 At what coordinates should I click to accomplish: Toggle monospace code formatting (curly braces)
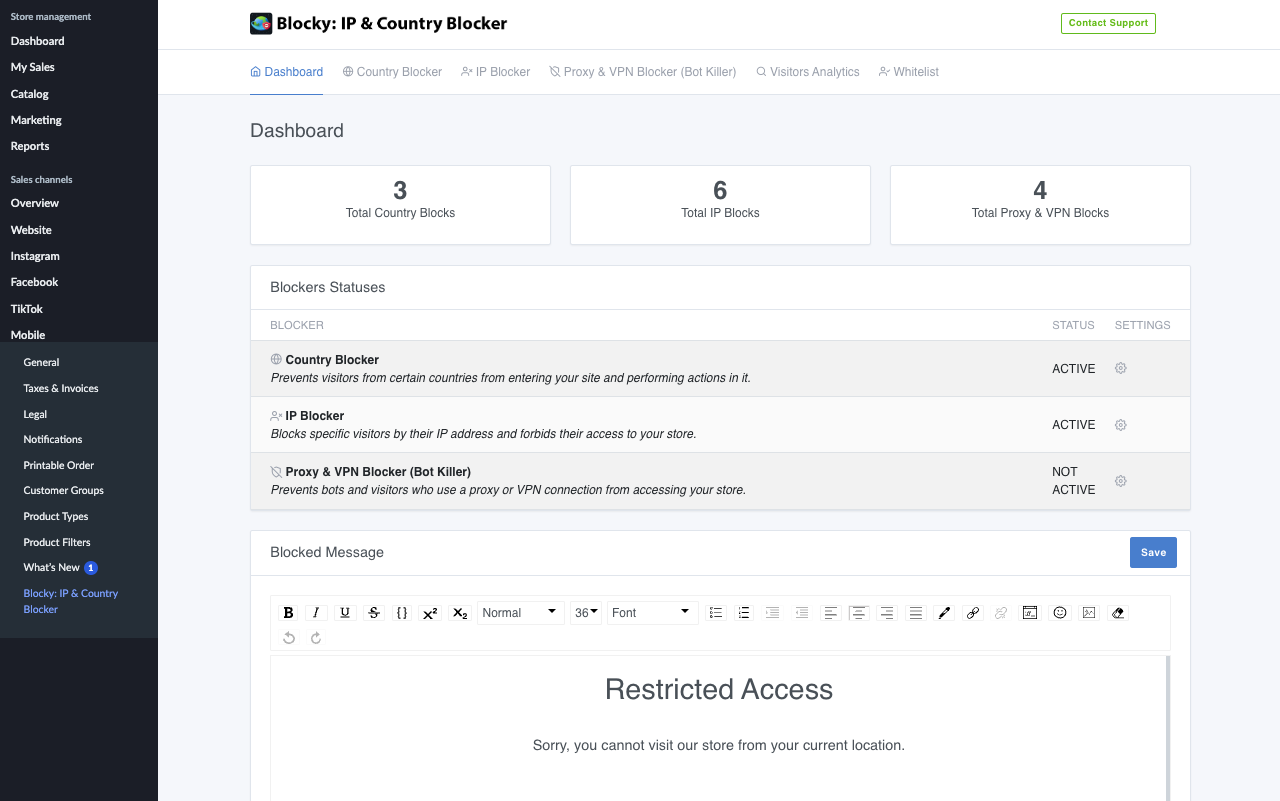[402, 613]
